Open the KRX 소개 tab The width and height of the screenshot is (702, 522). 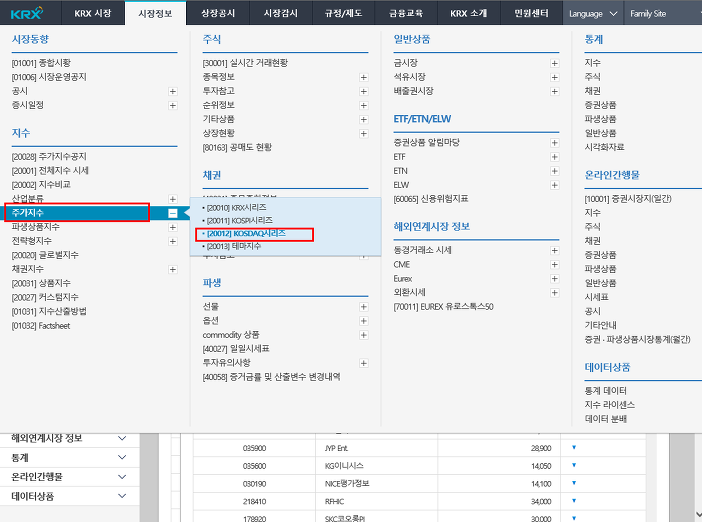pos(469,13)
